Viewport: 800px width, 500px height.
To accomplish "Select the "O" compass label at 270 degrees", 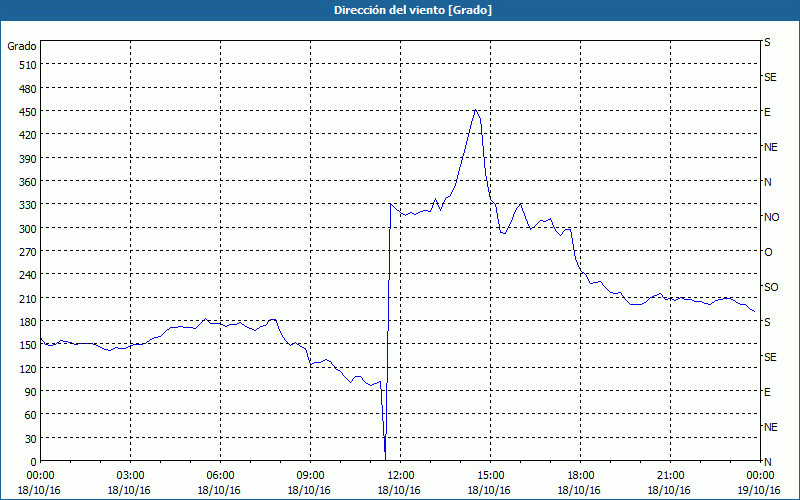I will pyautogui.click(x=768, y=252).
